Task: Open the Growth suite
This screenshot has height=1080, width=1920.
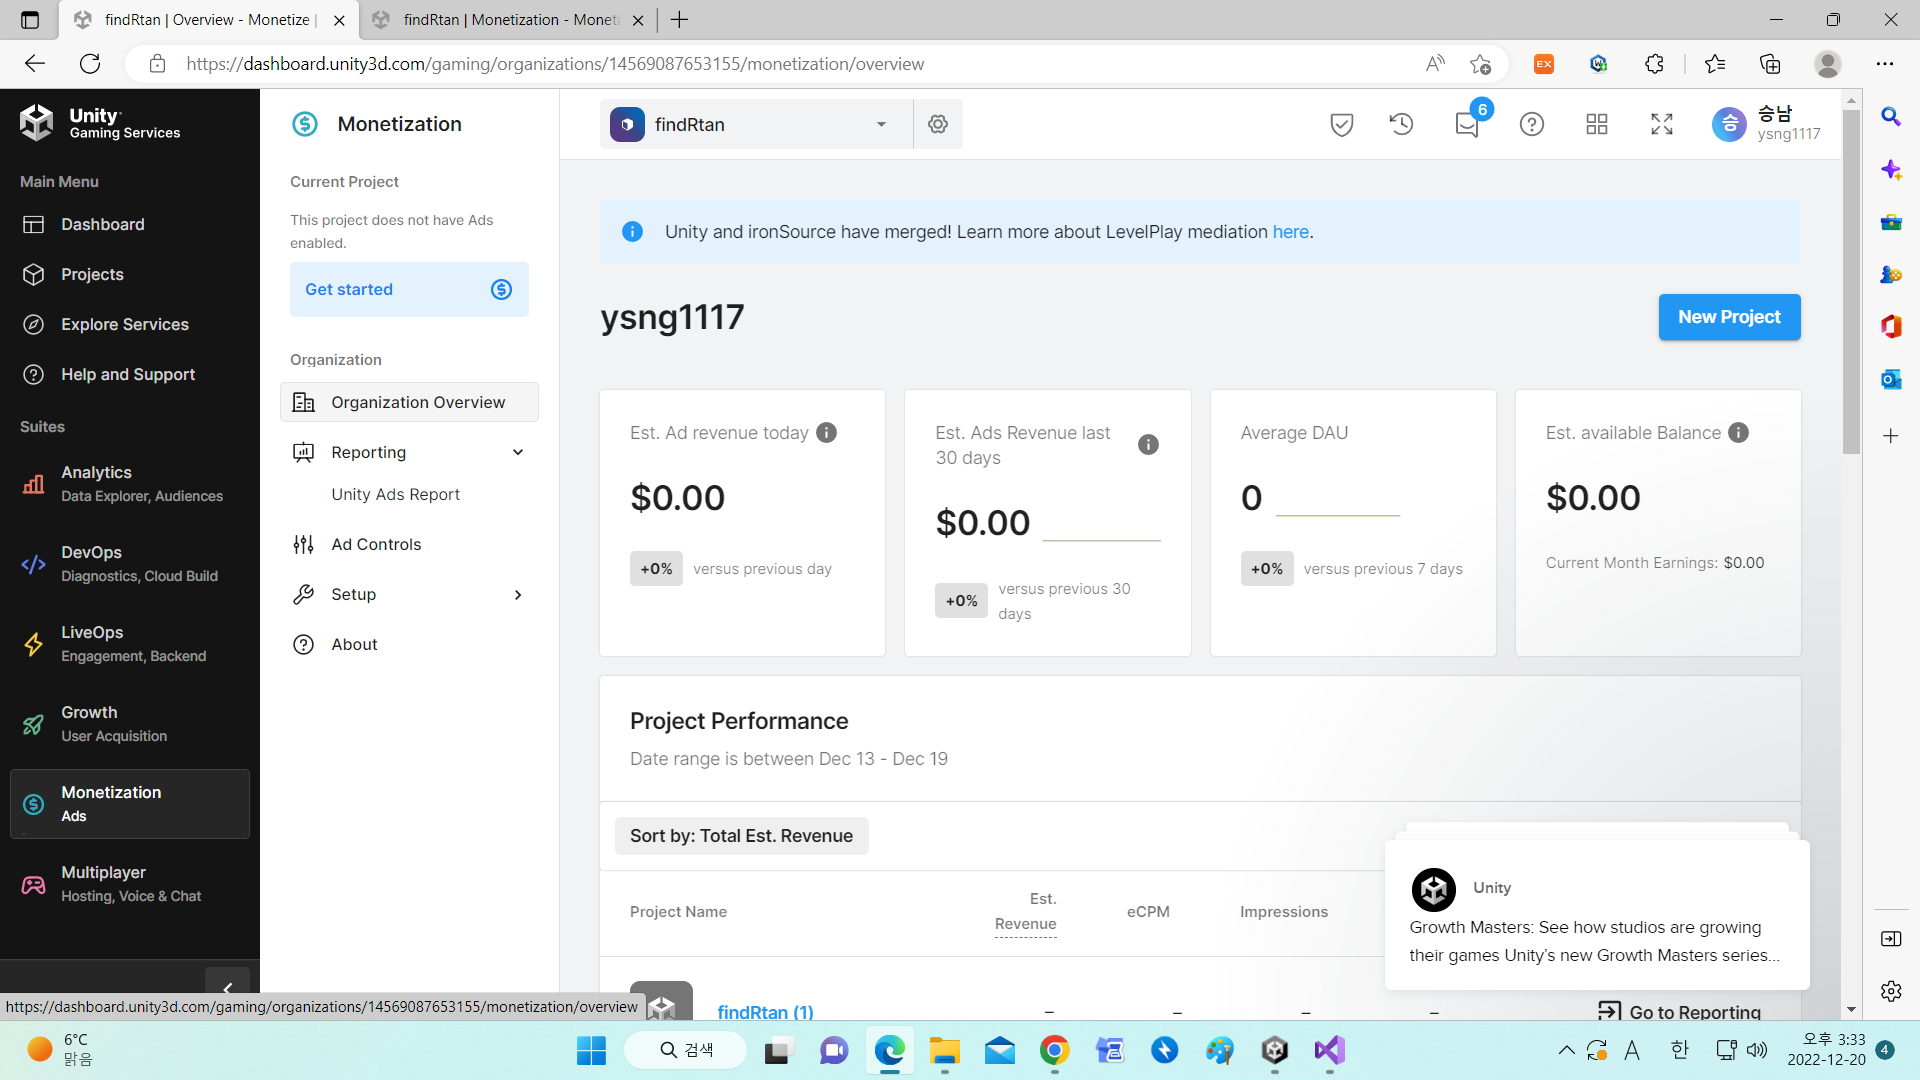Action: click(x=130, y=724)
